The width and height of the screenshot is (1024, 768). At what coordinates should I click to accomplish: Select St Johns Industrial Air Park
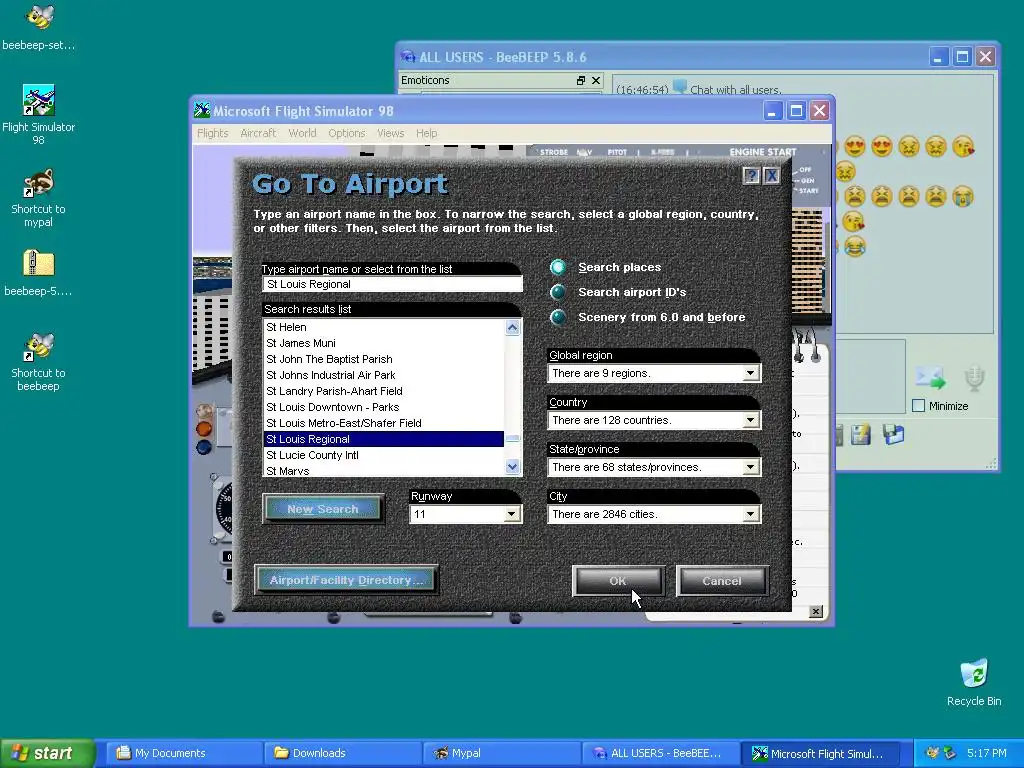383,375
